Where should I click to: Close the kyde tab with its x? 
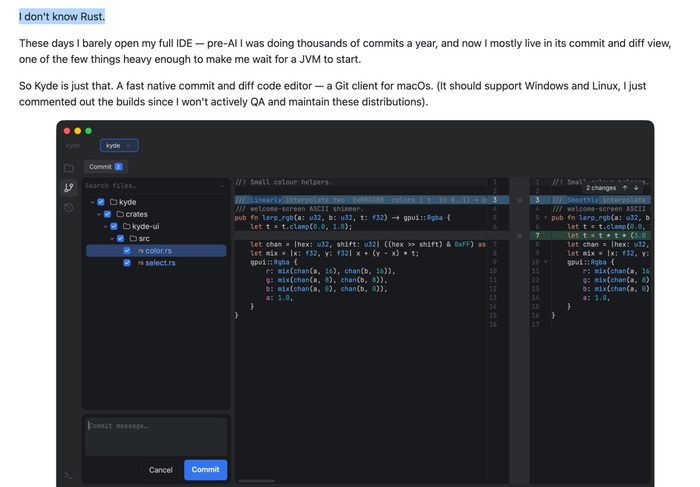tap(128, 146)
